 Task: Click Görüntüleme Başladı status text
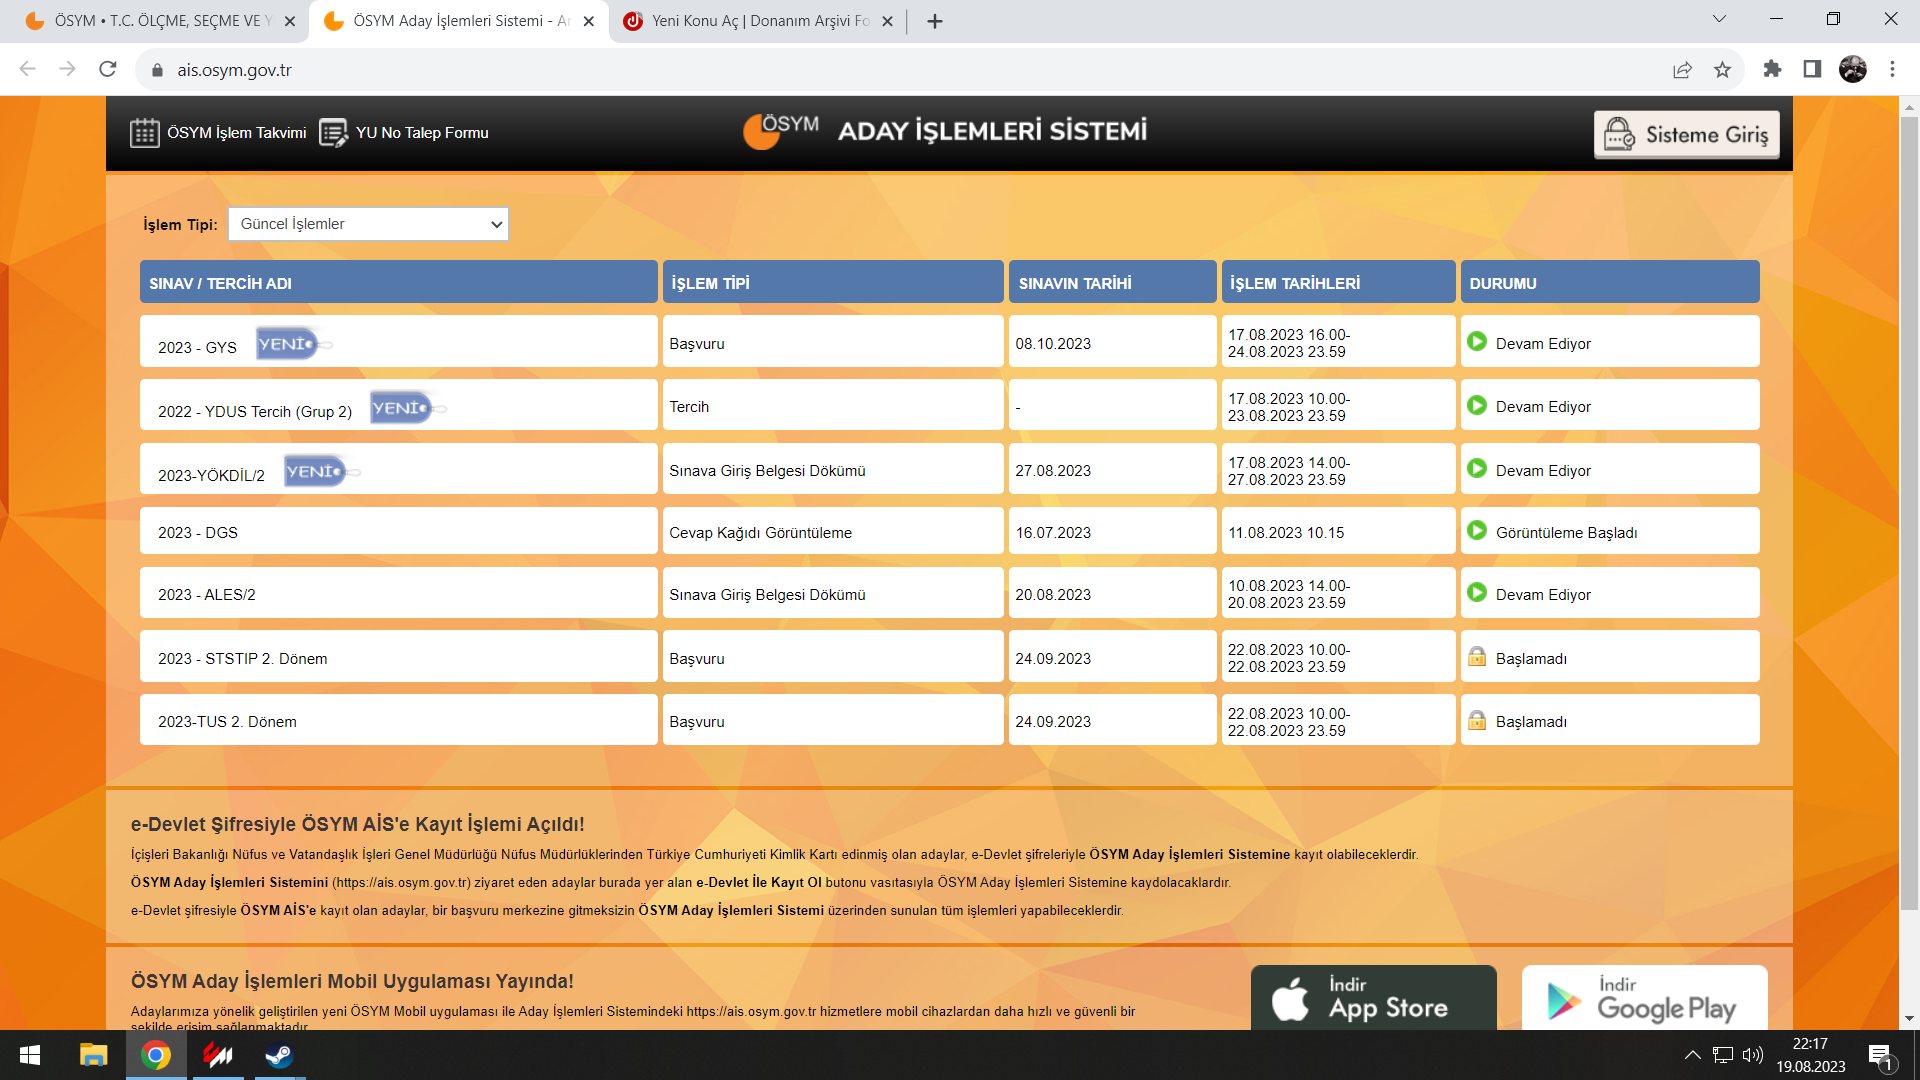click(1566, 533)
